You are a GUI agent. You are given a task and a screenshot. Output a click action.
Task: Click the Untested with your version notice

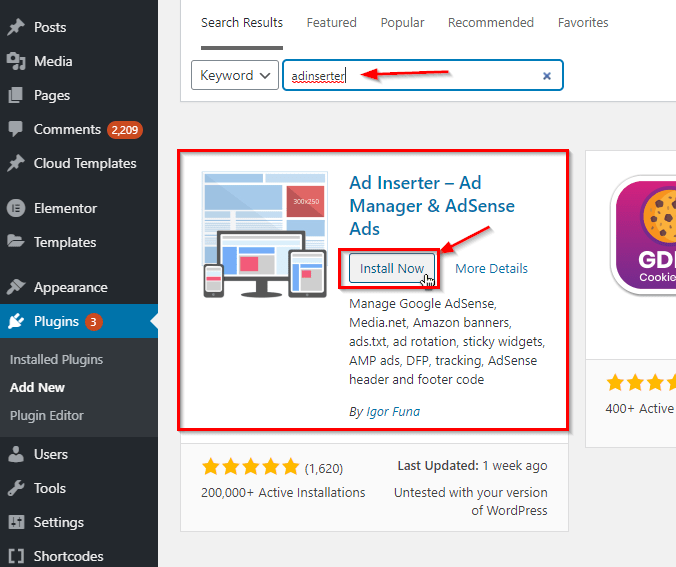[470, 501]
